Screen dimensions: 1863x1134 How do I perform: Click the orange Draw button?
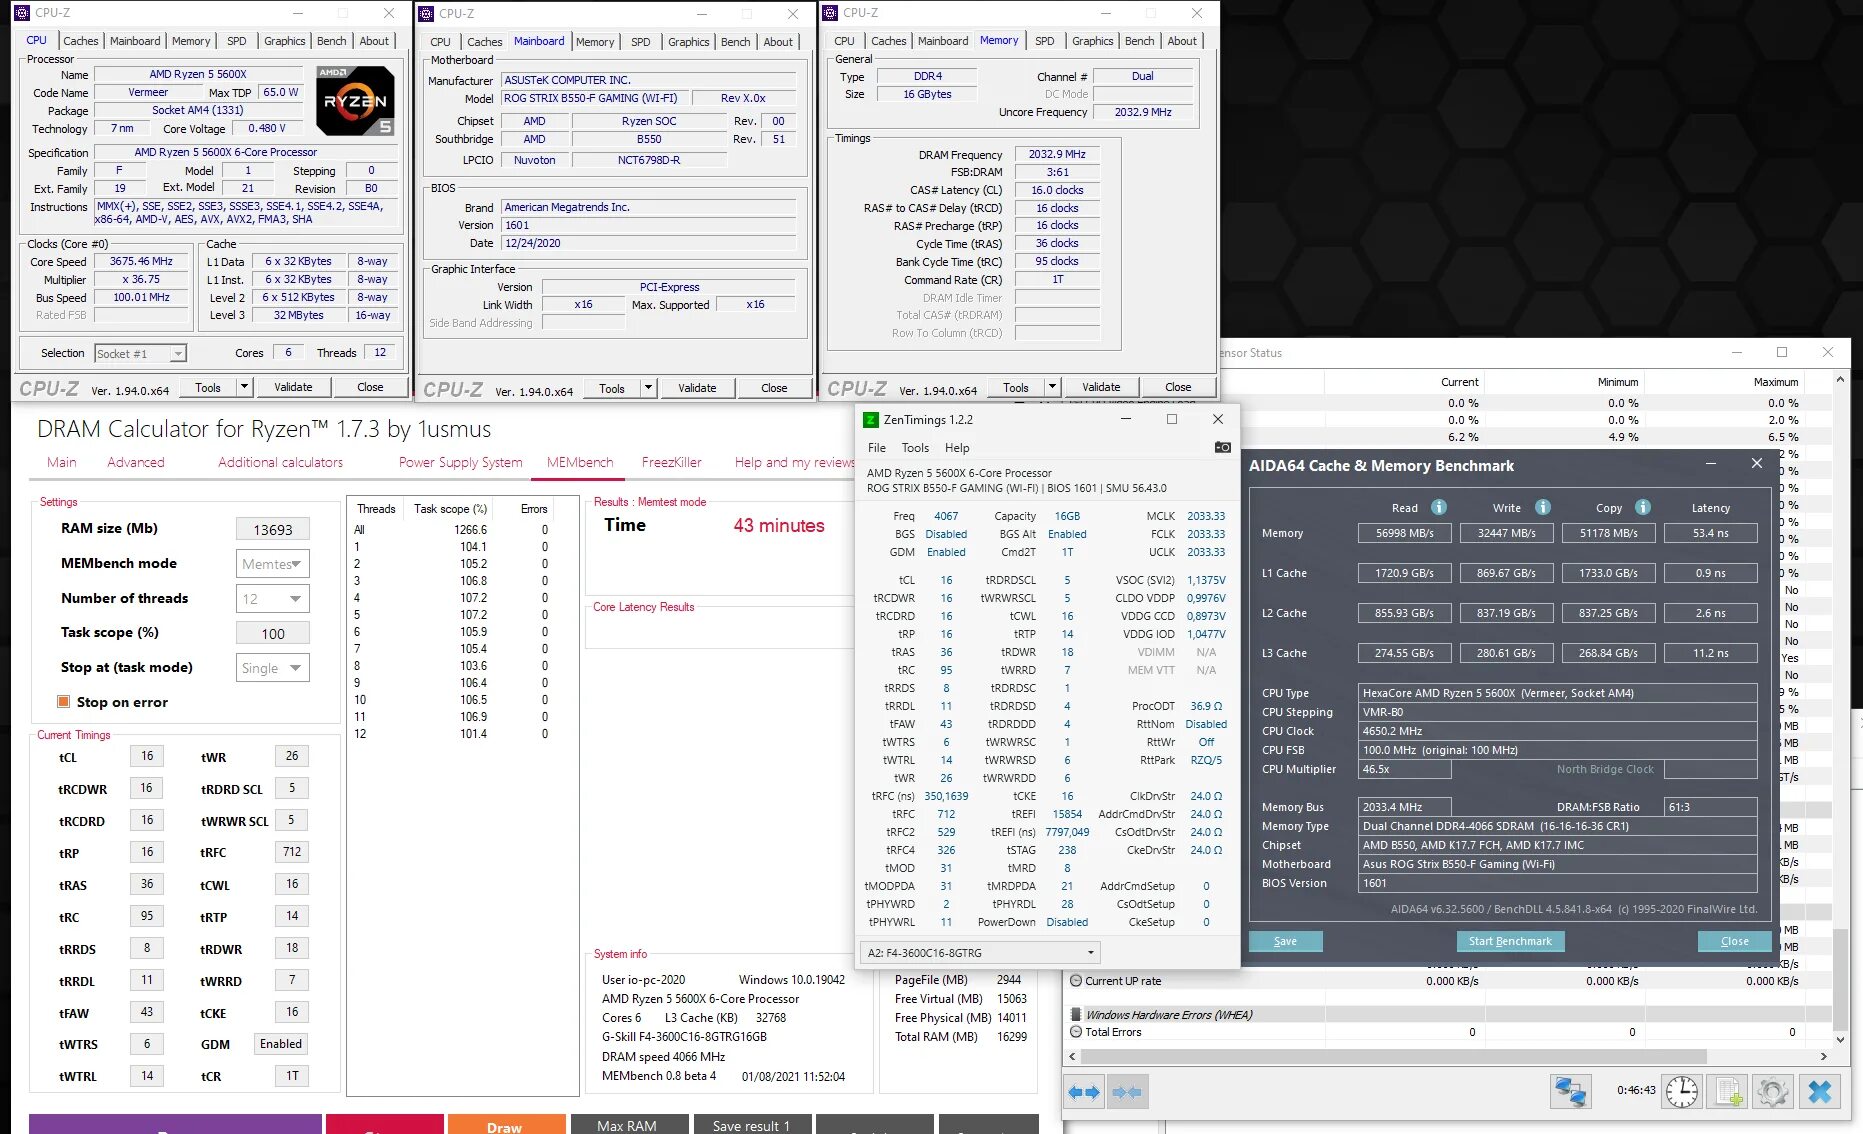pyautogui.click(x=505, y=1125)
